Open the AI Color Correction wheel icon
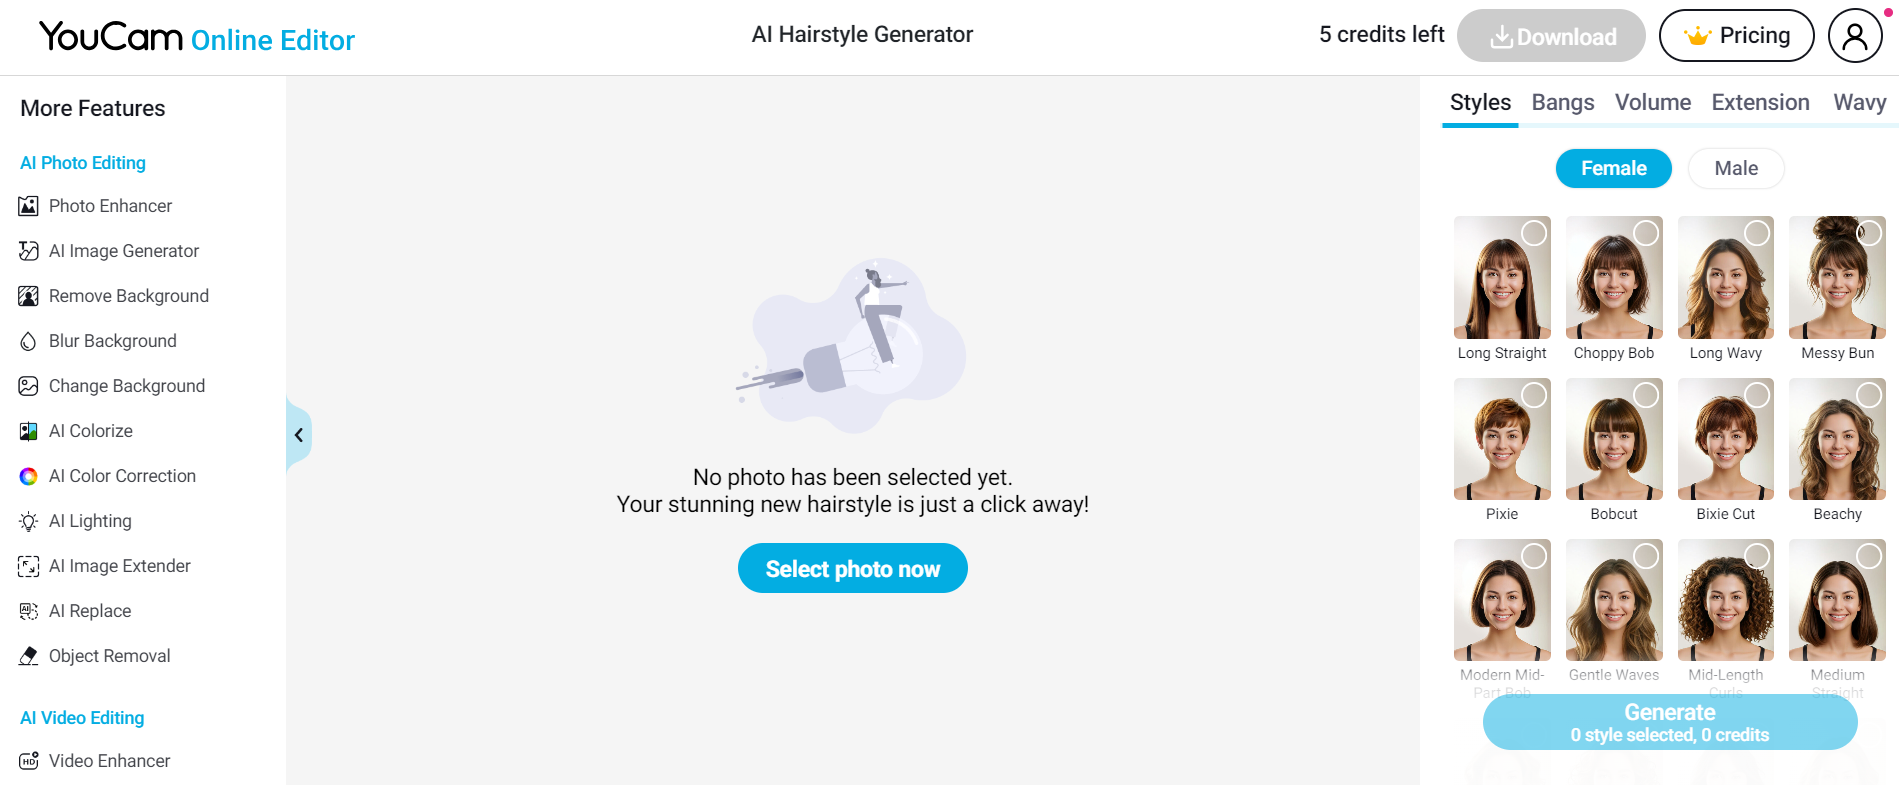 point(28,476)
